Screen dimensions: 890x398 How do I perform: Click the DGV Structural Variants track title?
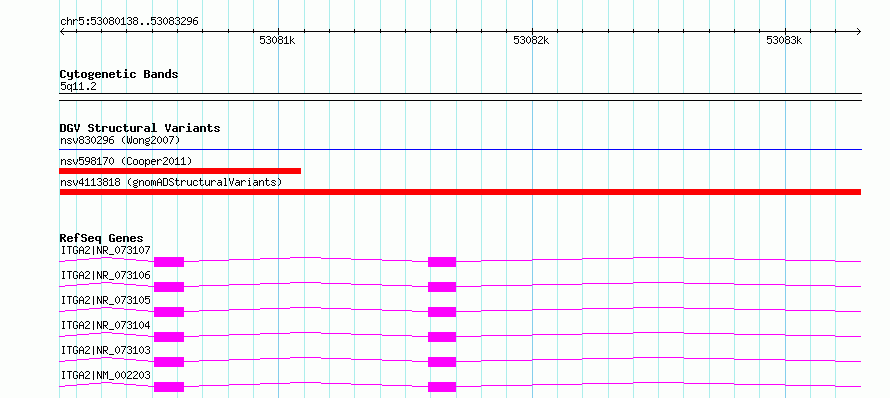click(140, 128)
